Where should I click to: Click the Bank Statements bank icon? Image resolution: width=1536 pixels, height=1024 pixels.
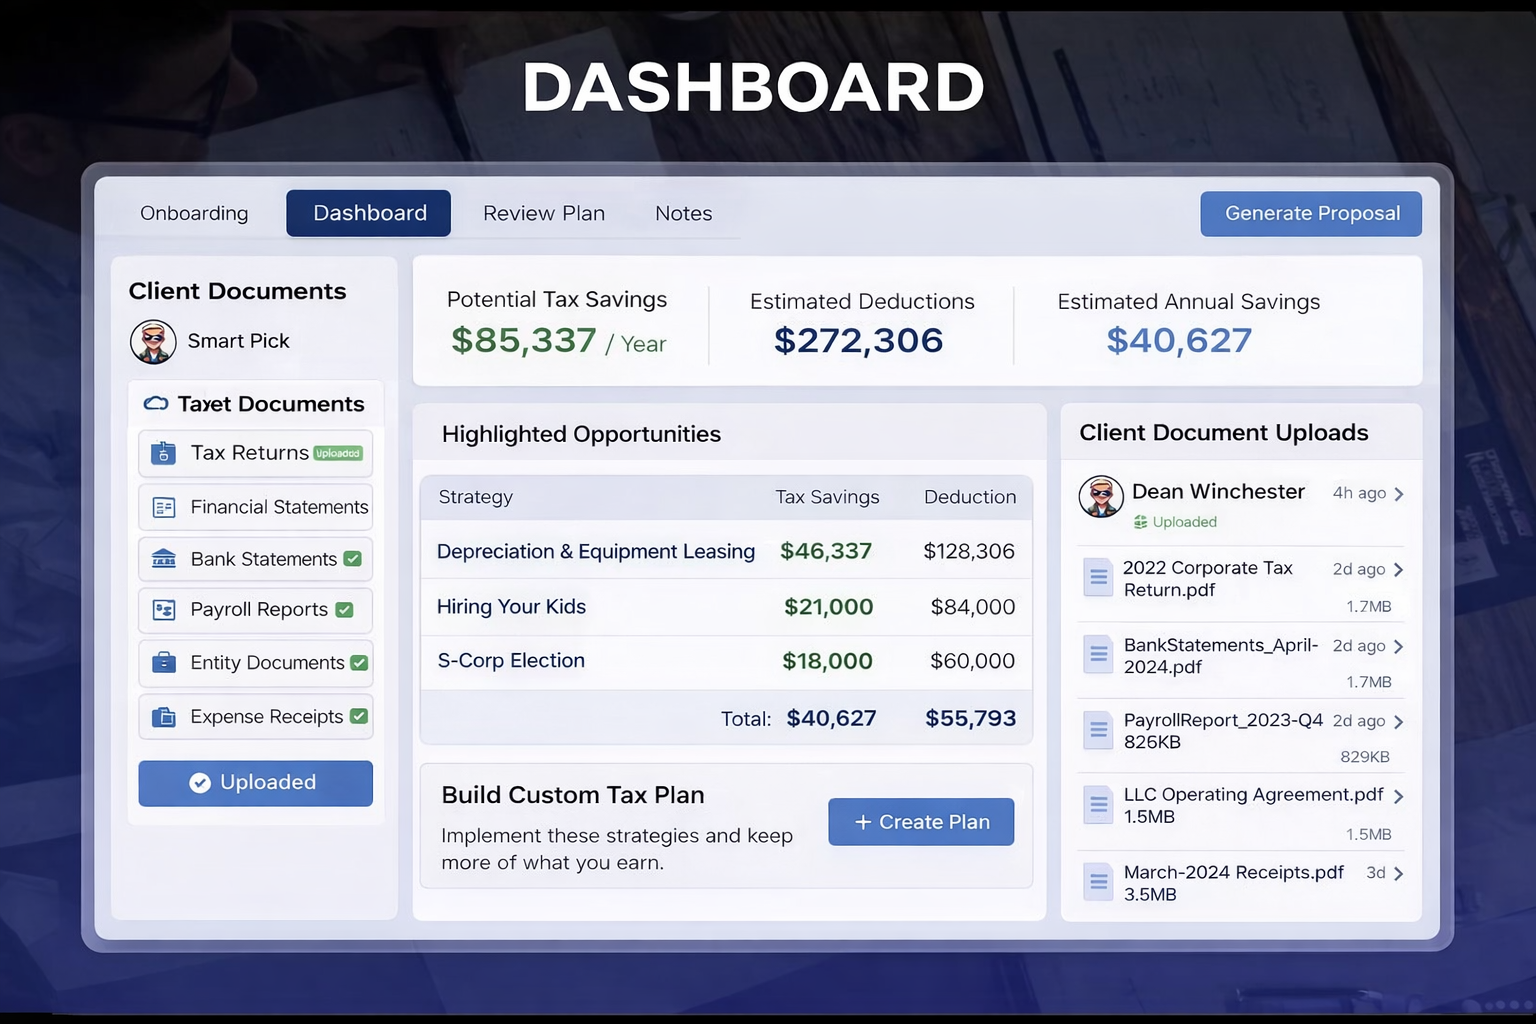coord(161,559)
